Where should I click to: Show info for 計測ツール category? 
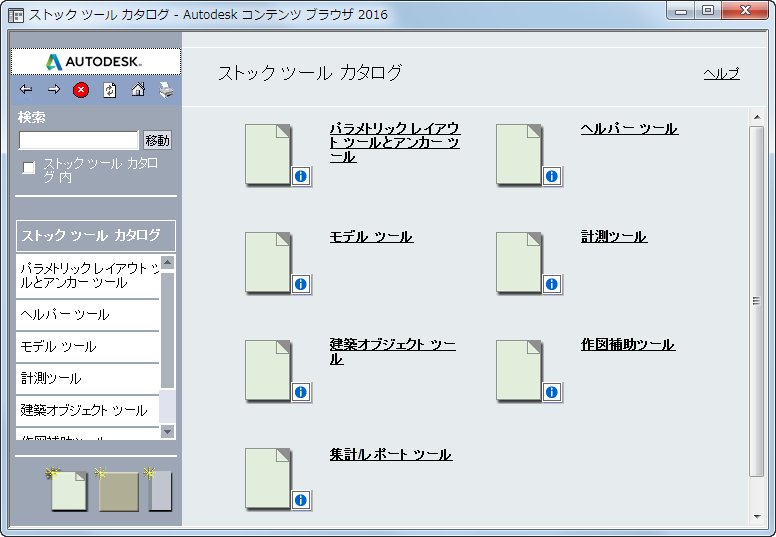pos(552,284)
